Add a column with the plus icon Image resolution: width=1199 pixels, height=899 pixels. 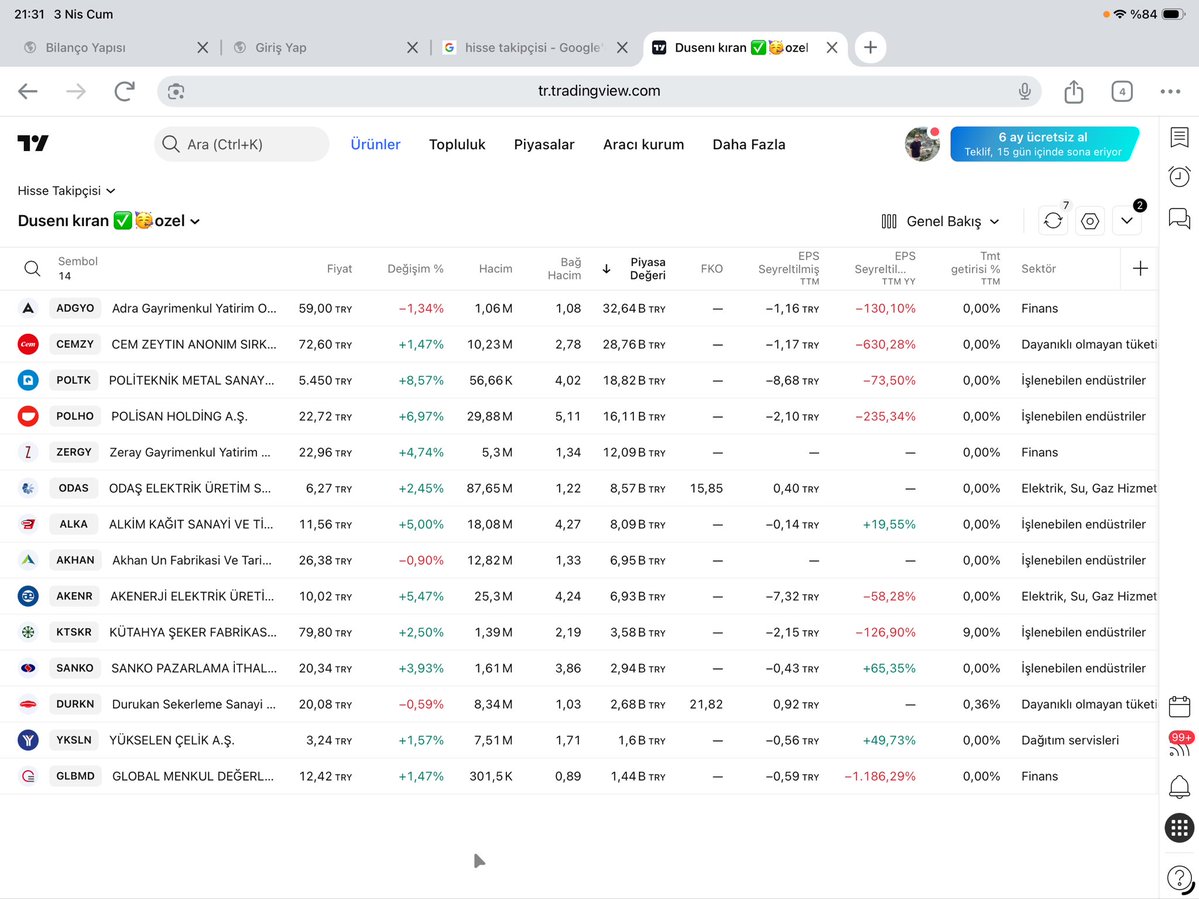[1140, 268]
